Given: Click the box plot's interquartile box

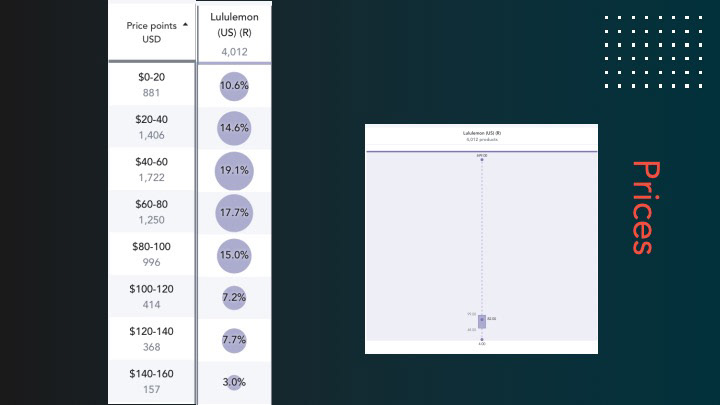Looking at the screenshot, I should click(x=482, y=321).
